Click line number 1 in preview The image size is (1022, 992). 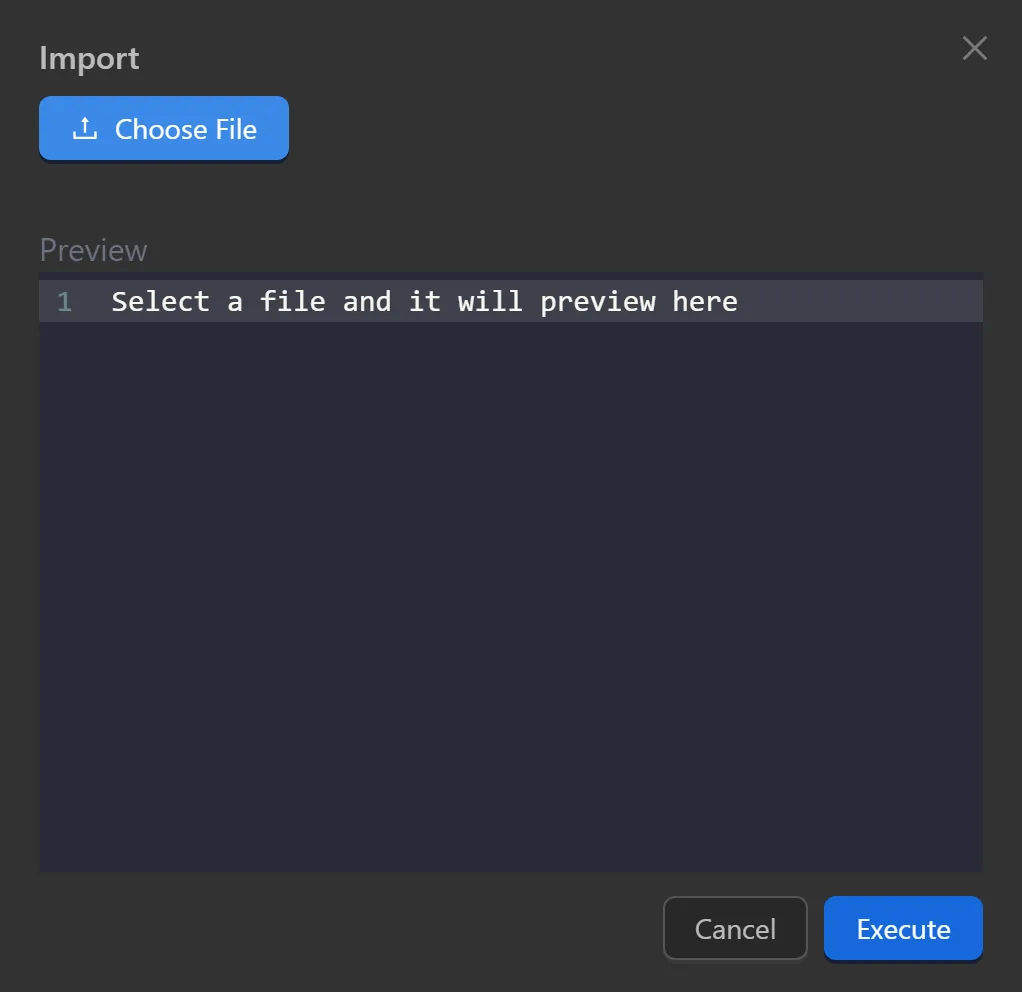coord(64,301)
